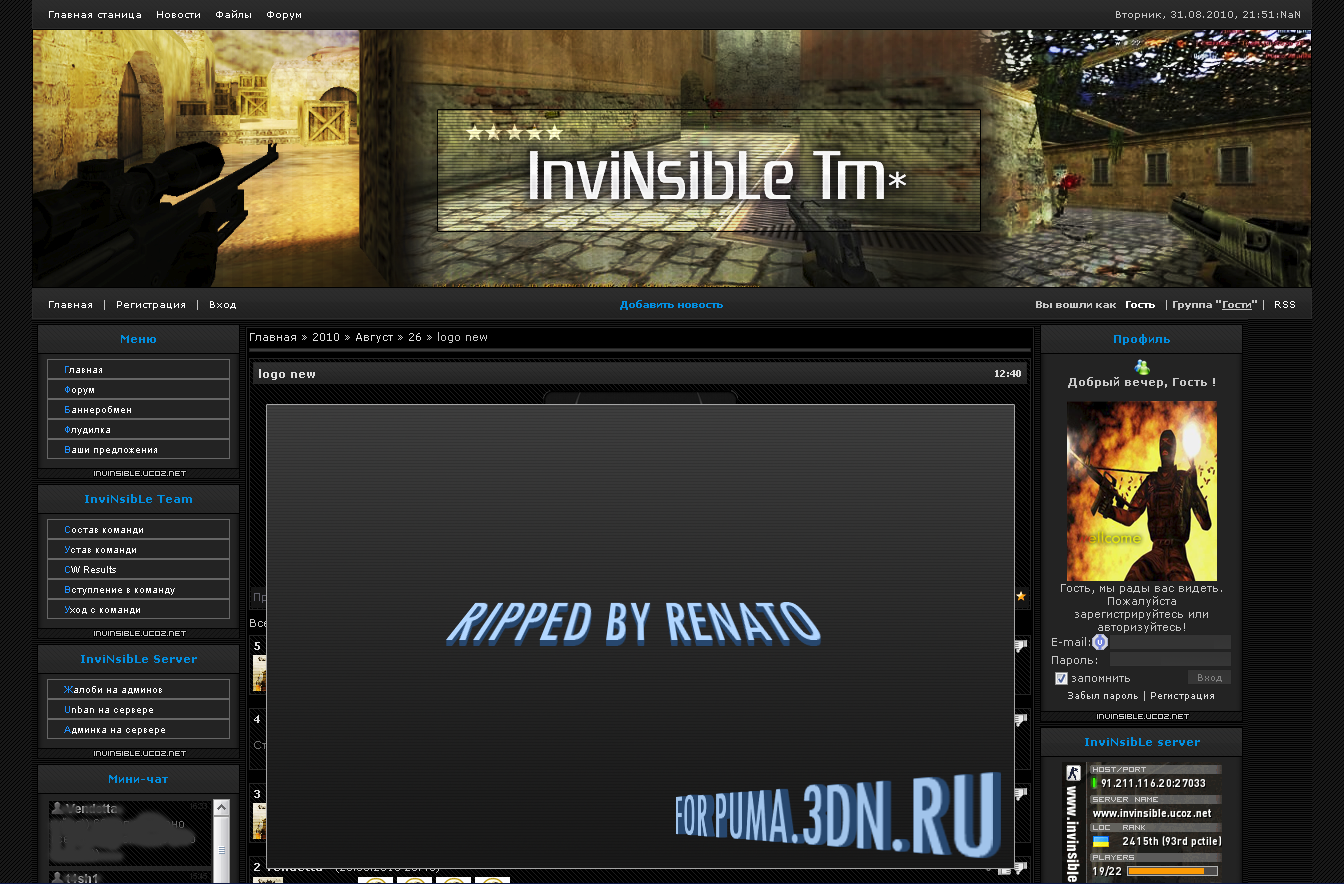
Task: Open the Файлы top menu item
Action: click(233, 15)
